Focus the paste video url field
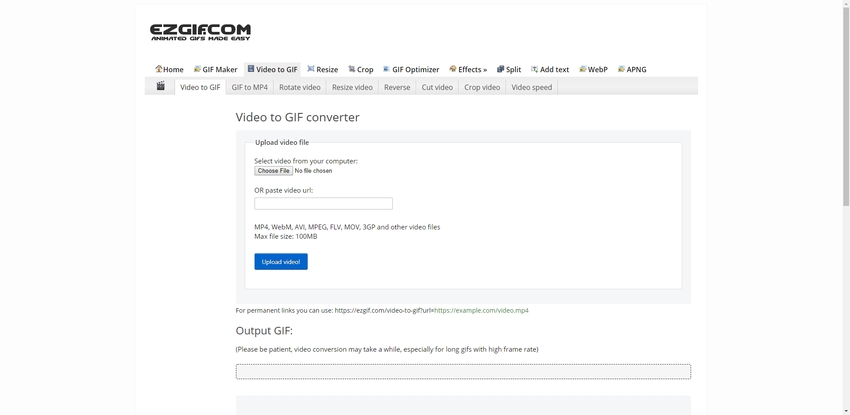The height and width of the screenshot is (415, 850). (x=323, y=204)
